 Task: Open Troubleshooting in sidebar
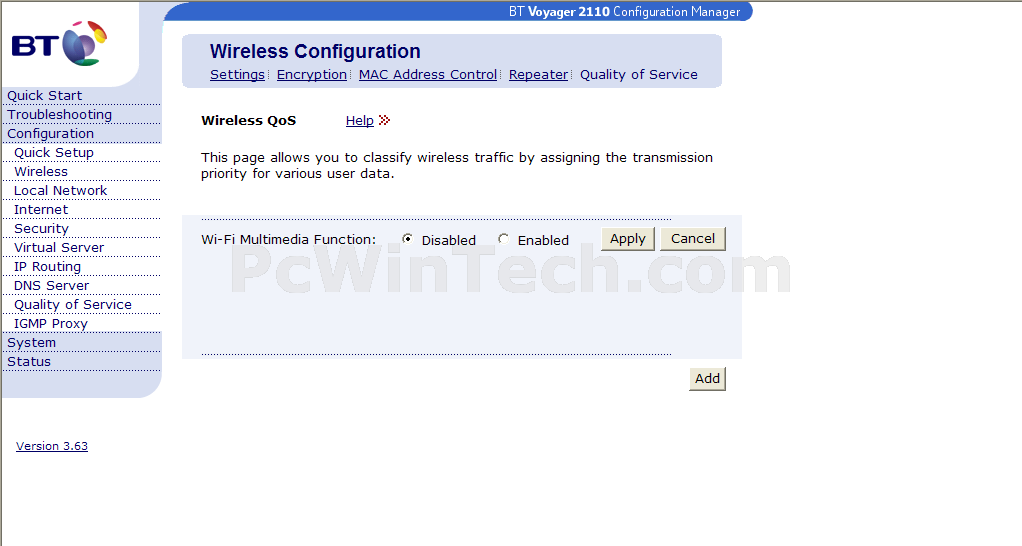[x=59, y=115]
